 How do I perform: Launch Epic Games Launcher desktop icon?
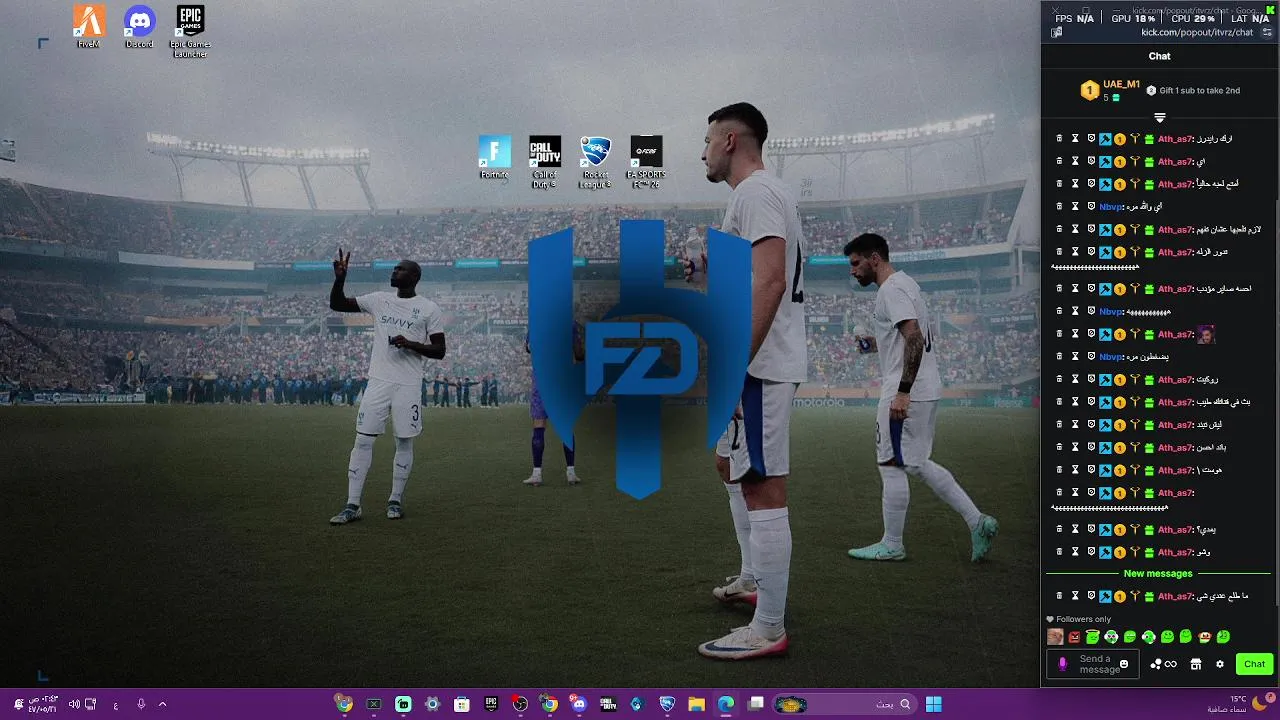pos(190,31)
